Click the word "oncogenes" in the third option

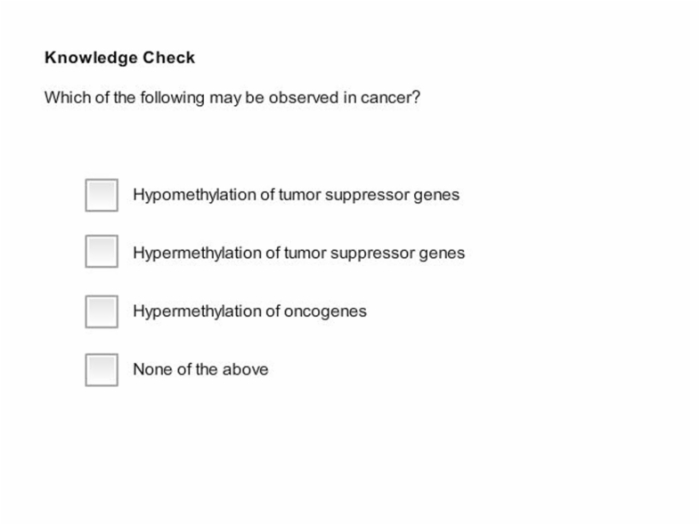(325, 312)
